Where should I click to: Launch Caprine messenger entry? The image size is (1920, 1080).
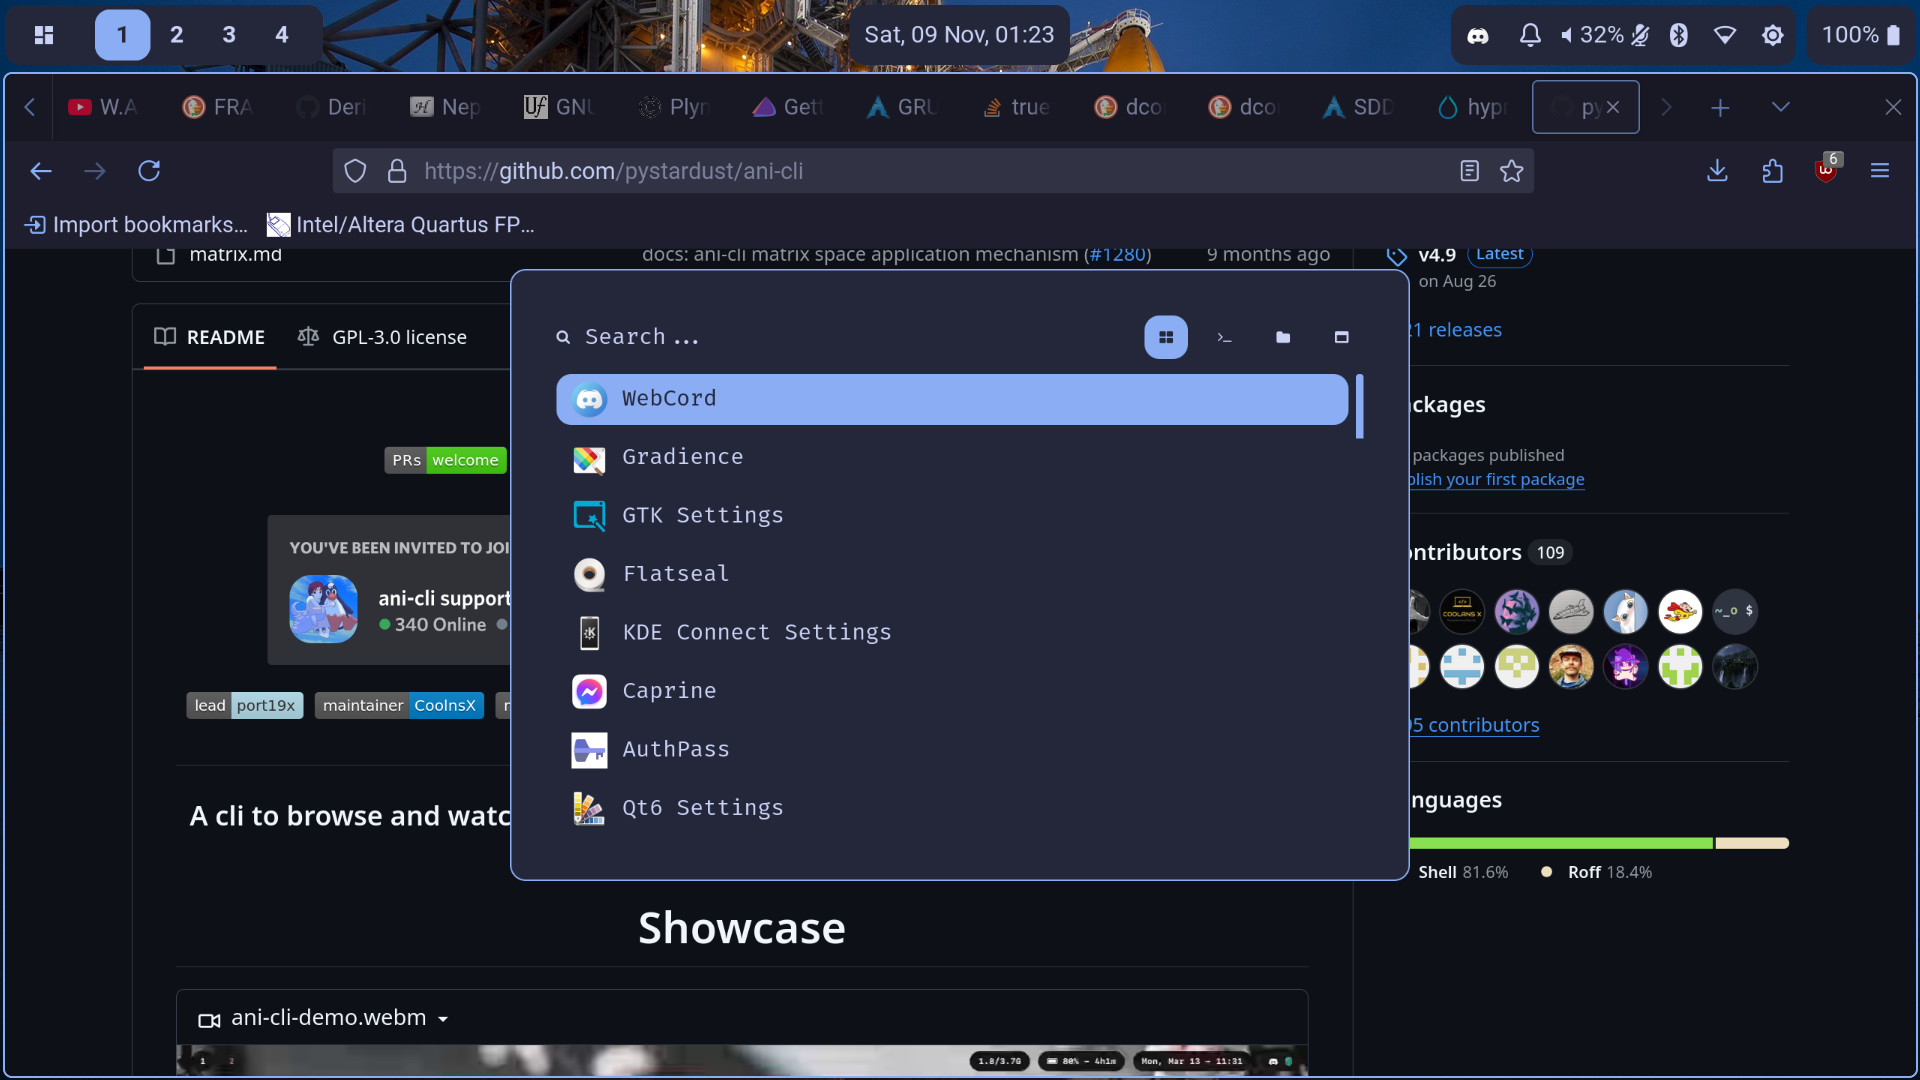(x=668, y=691)
